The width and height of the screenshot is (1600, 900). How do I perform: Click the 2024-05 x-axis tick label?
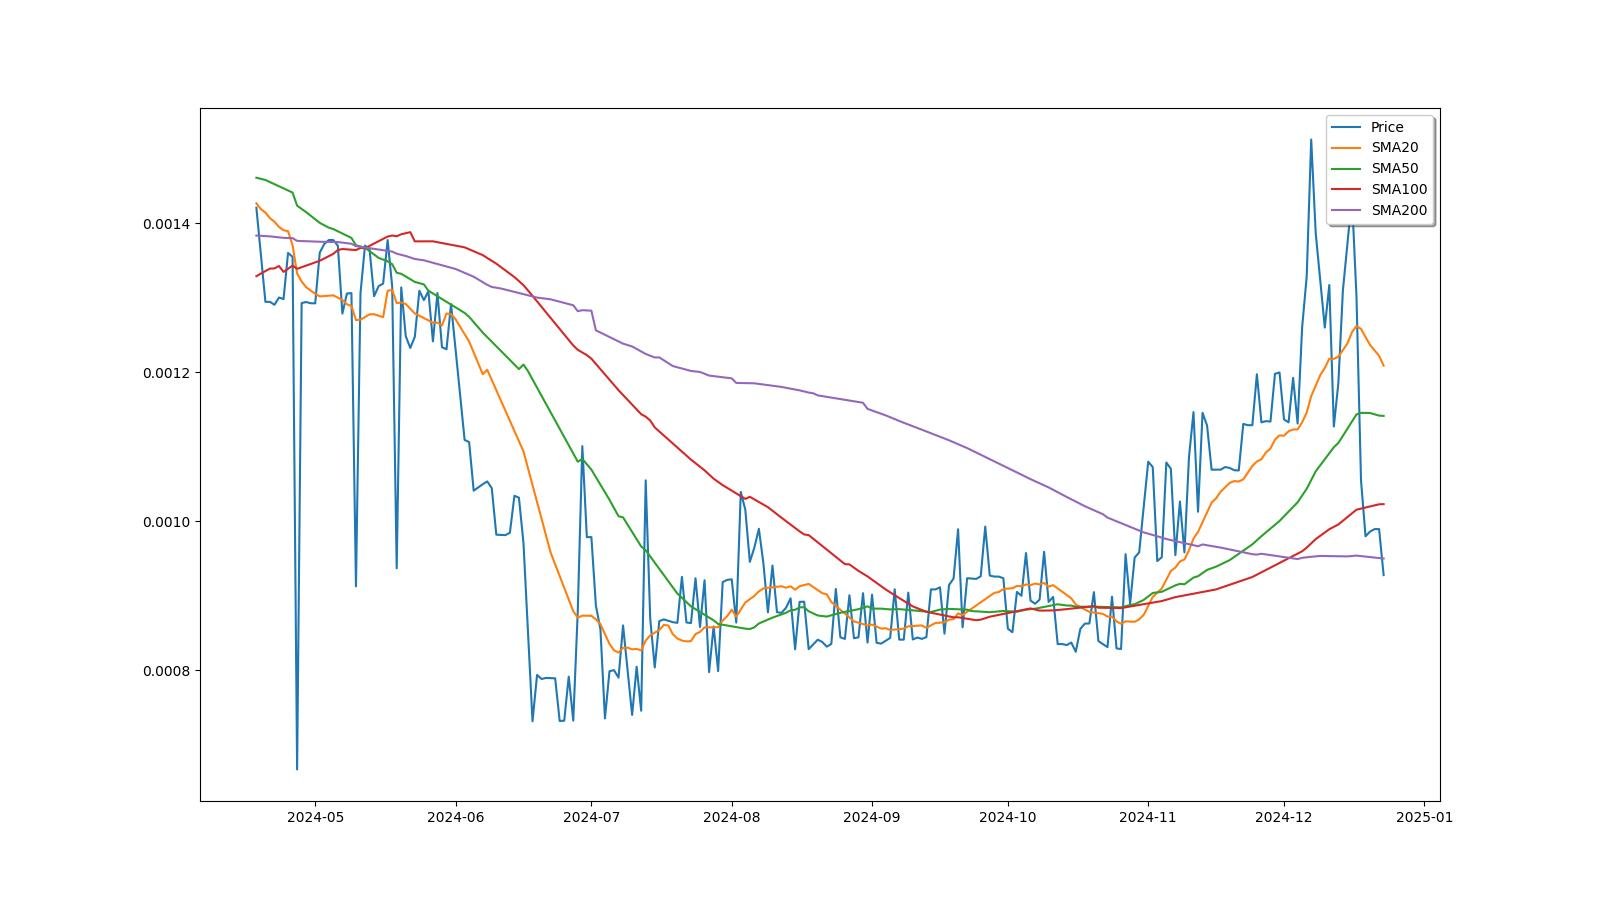(315, 817)
